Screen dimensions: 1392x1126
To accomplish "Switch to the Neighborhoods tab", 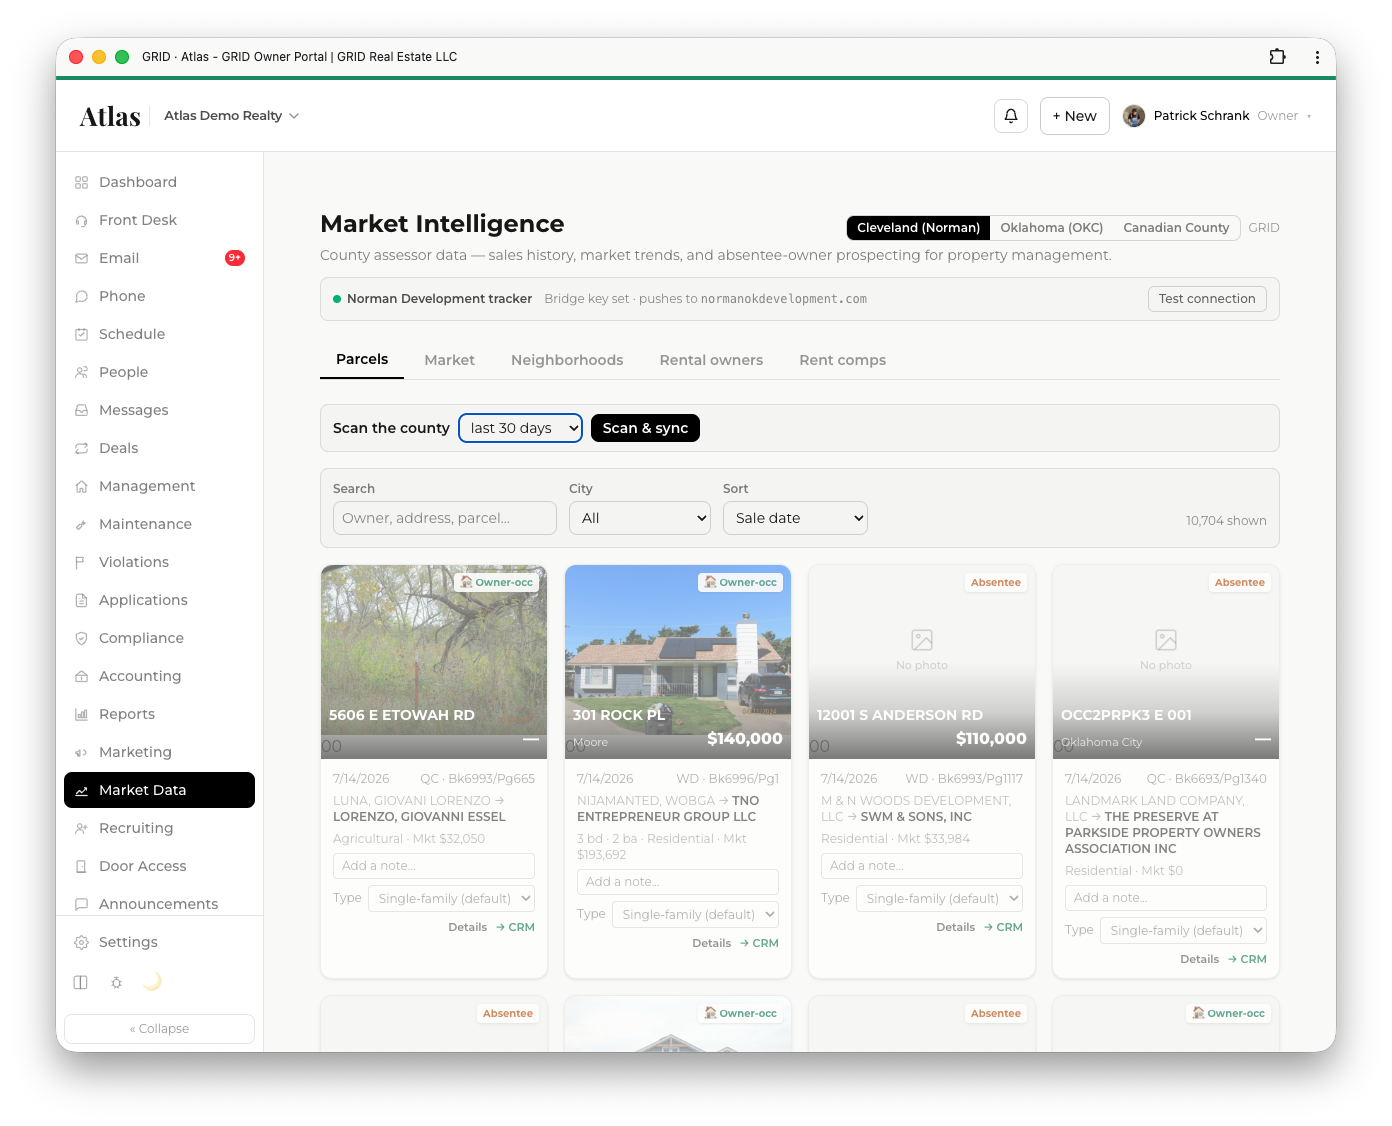I will (x=567, y=360).
